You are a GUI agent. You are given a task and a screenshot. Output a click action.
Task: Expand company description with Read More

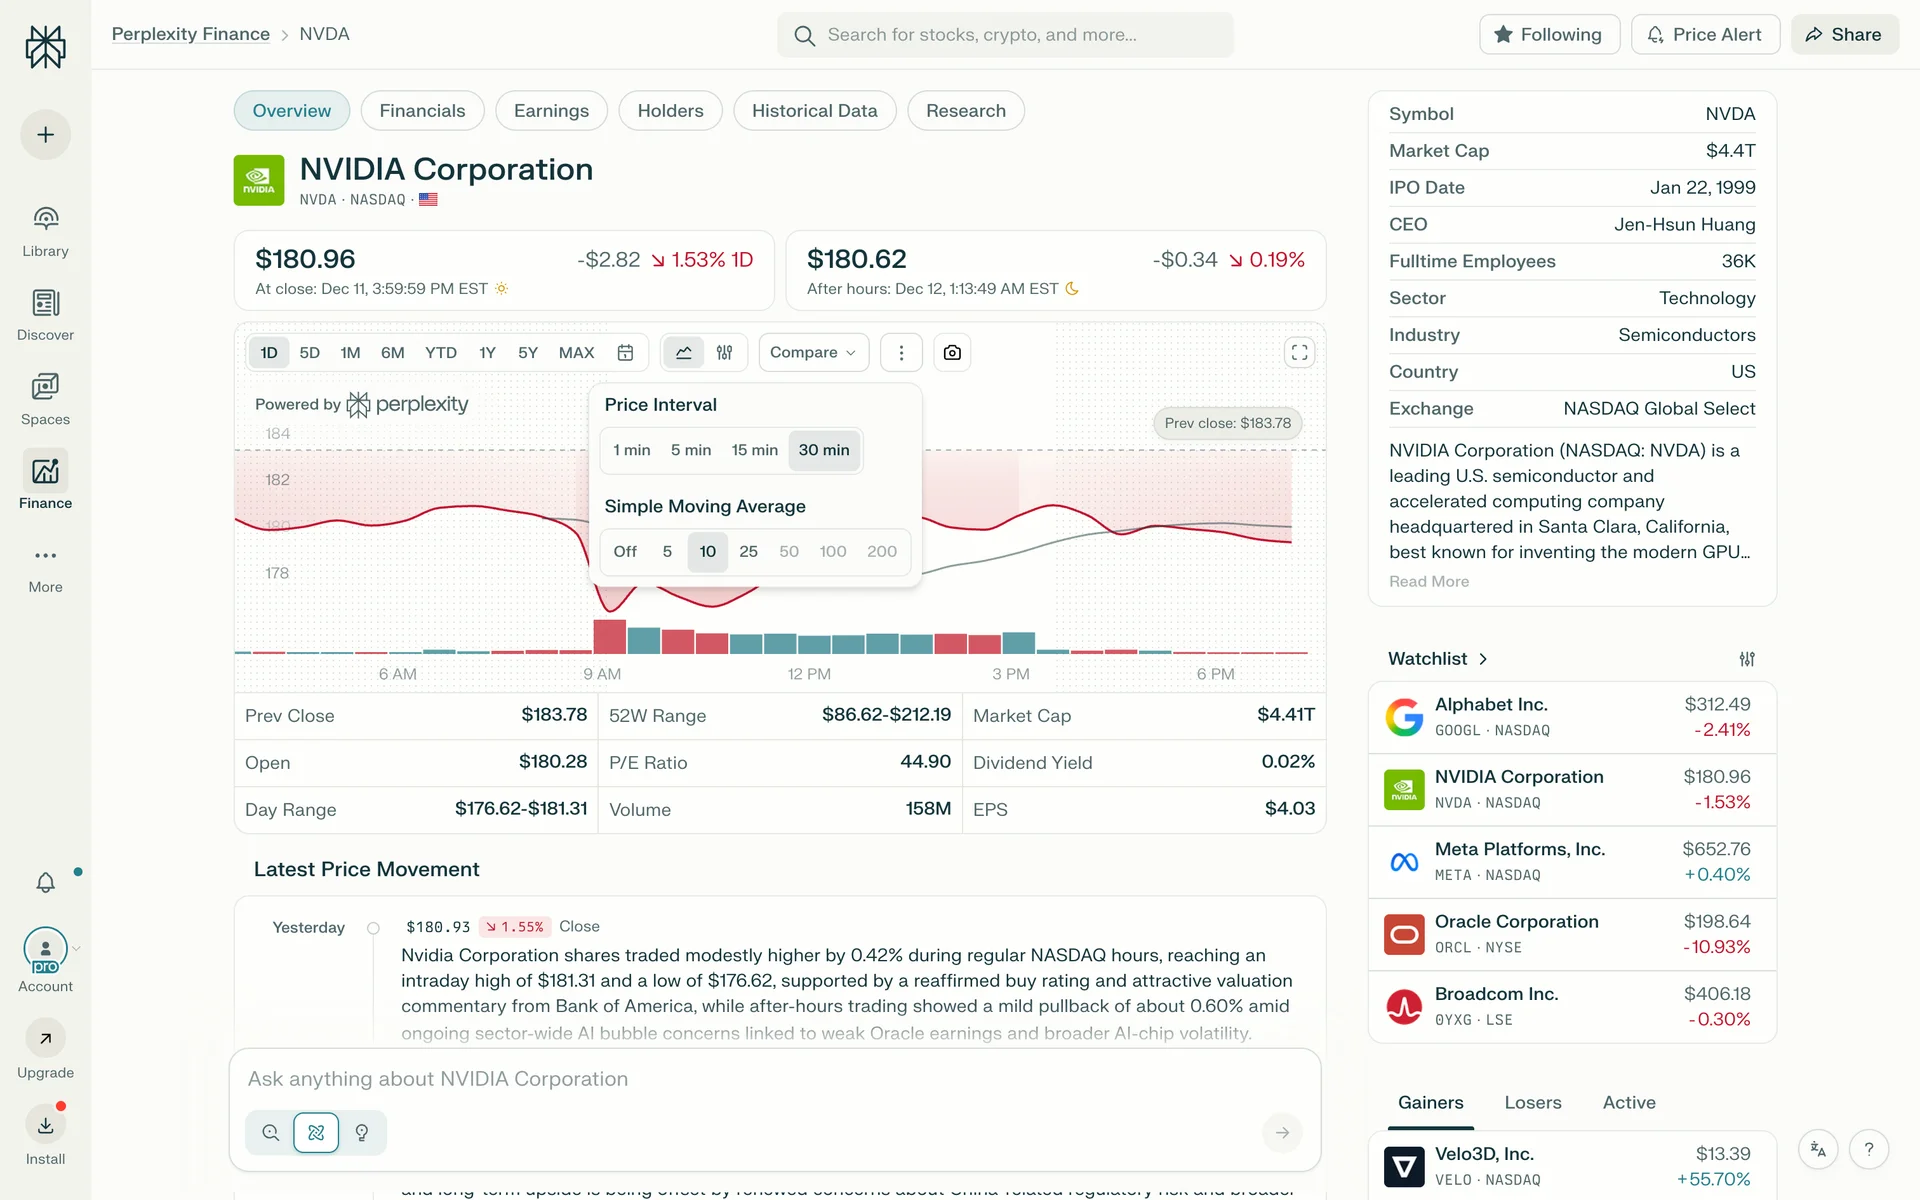tap(1428, 581)
